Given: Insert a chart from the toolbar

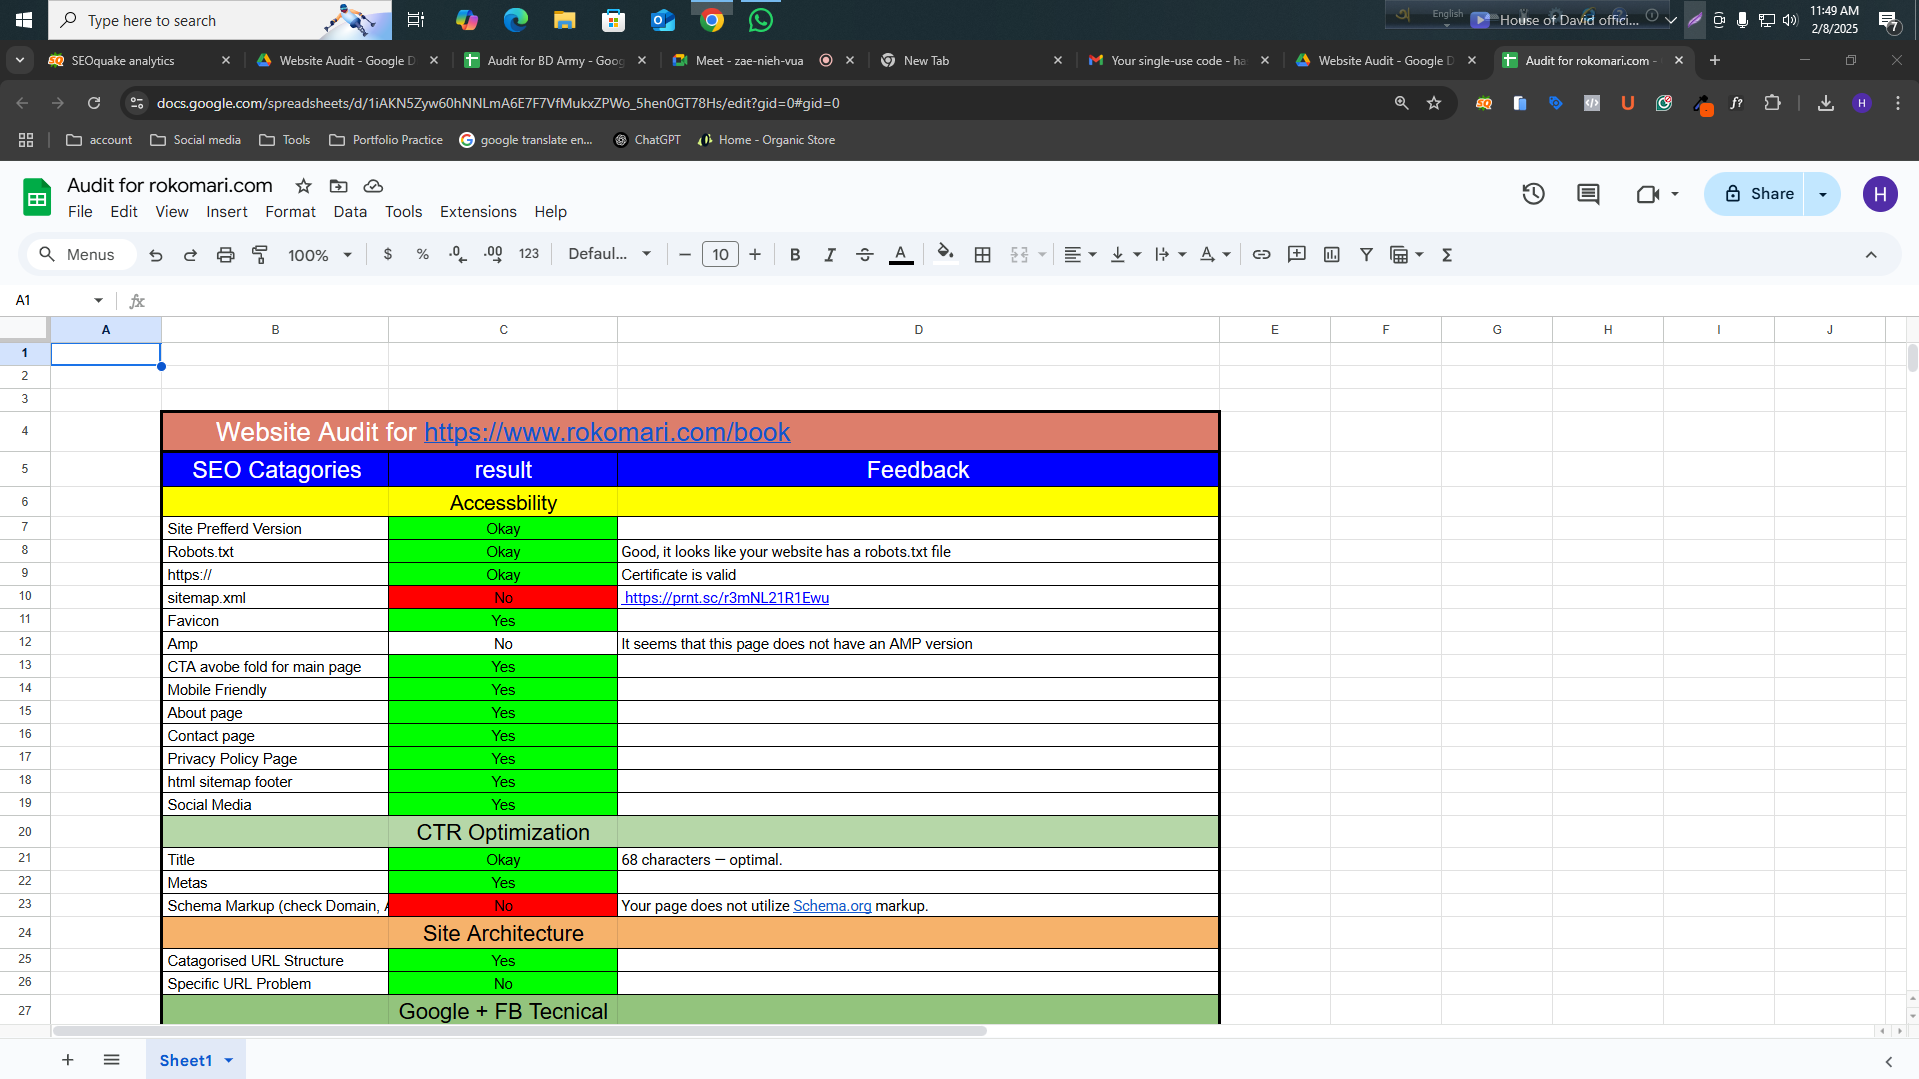Looking at the screenshot, I should click(1331, 254).
